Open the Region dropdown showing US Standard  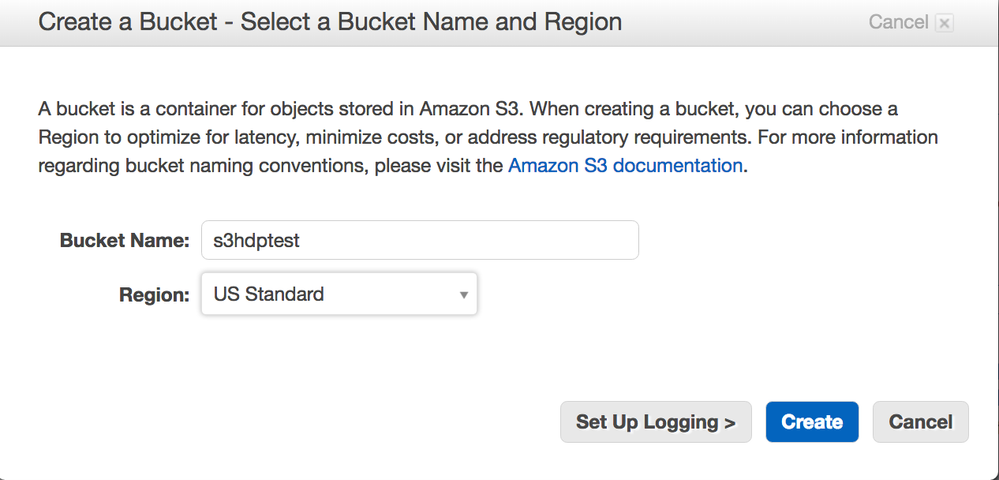coord(338,294)
